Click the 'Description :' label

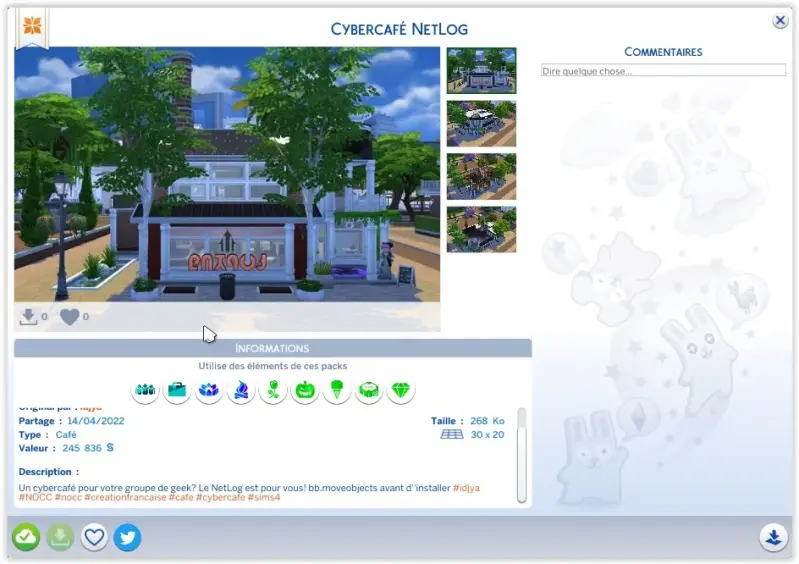49,472
